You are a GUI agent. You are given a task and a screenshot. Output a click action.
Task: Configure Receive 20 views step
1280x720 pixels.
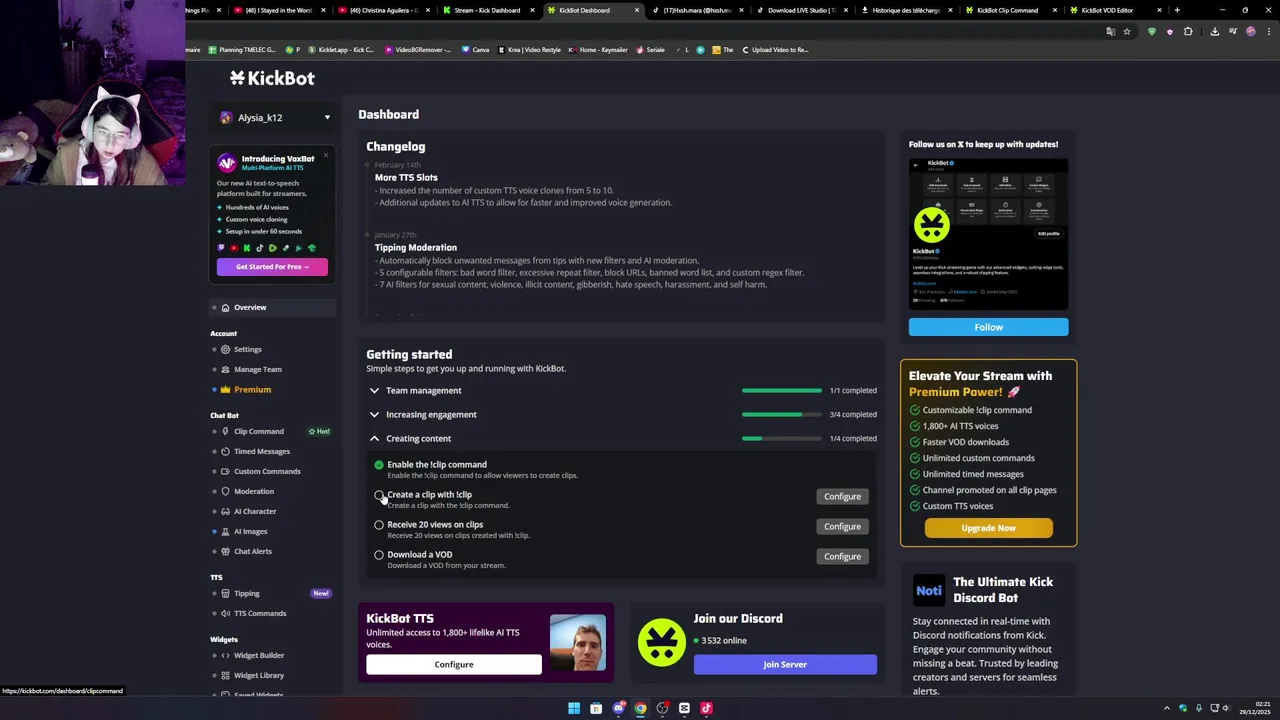coord(842,526)
